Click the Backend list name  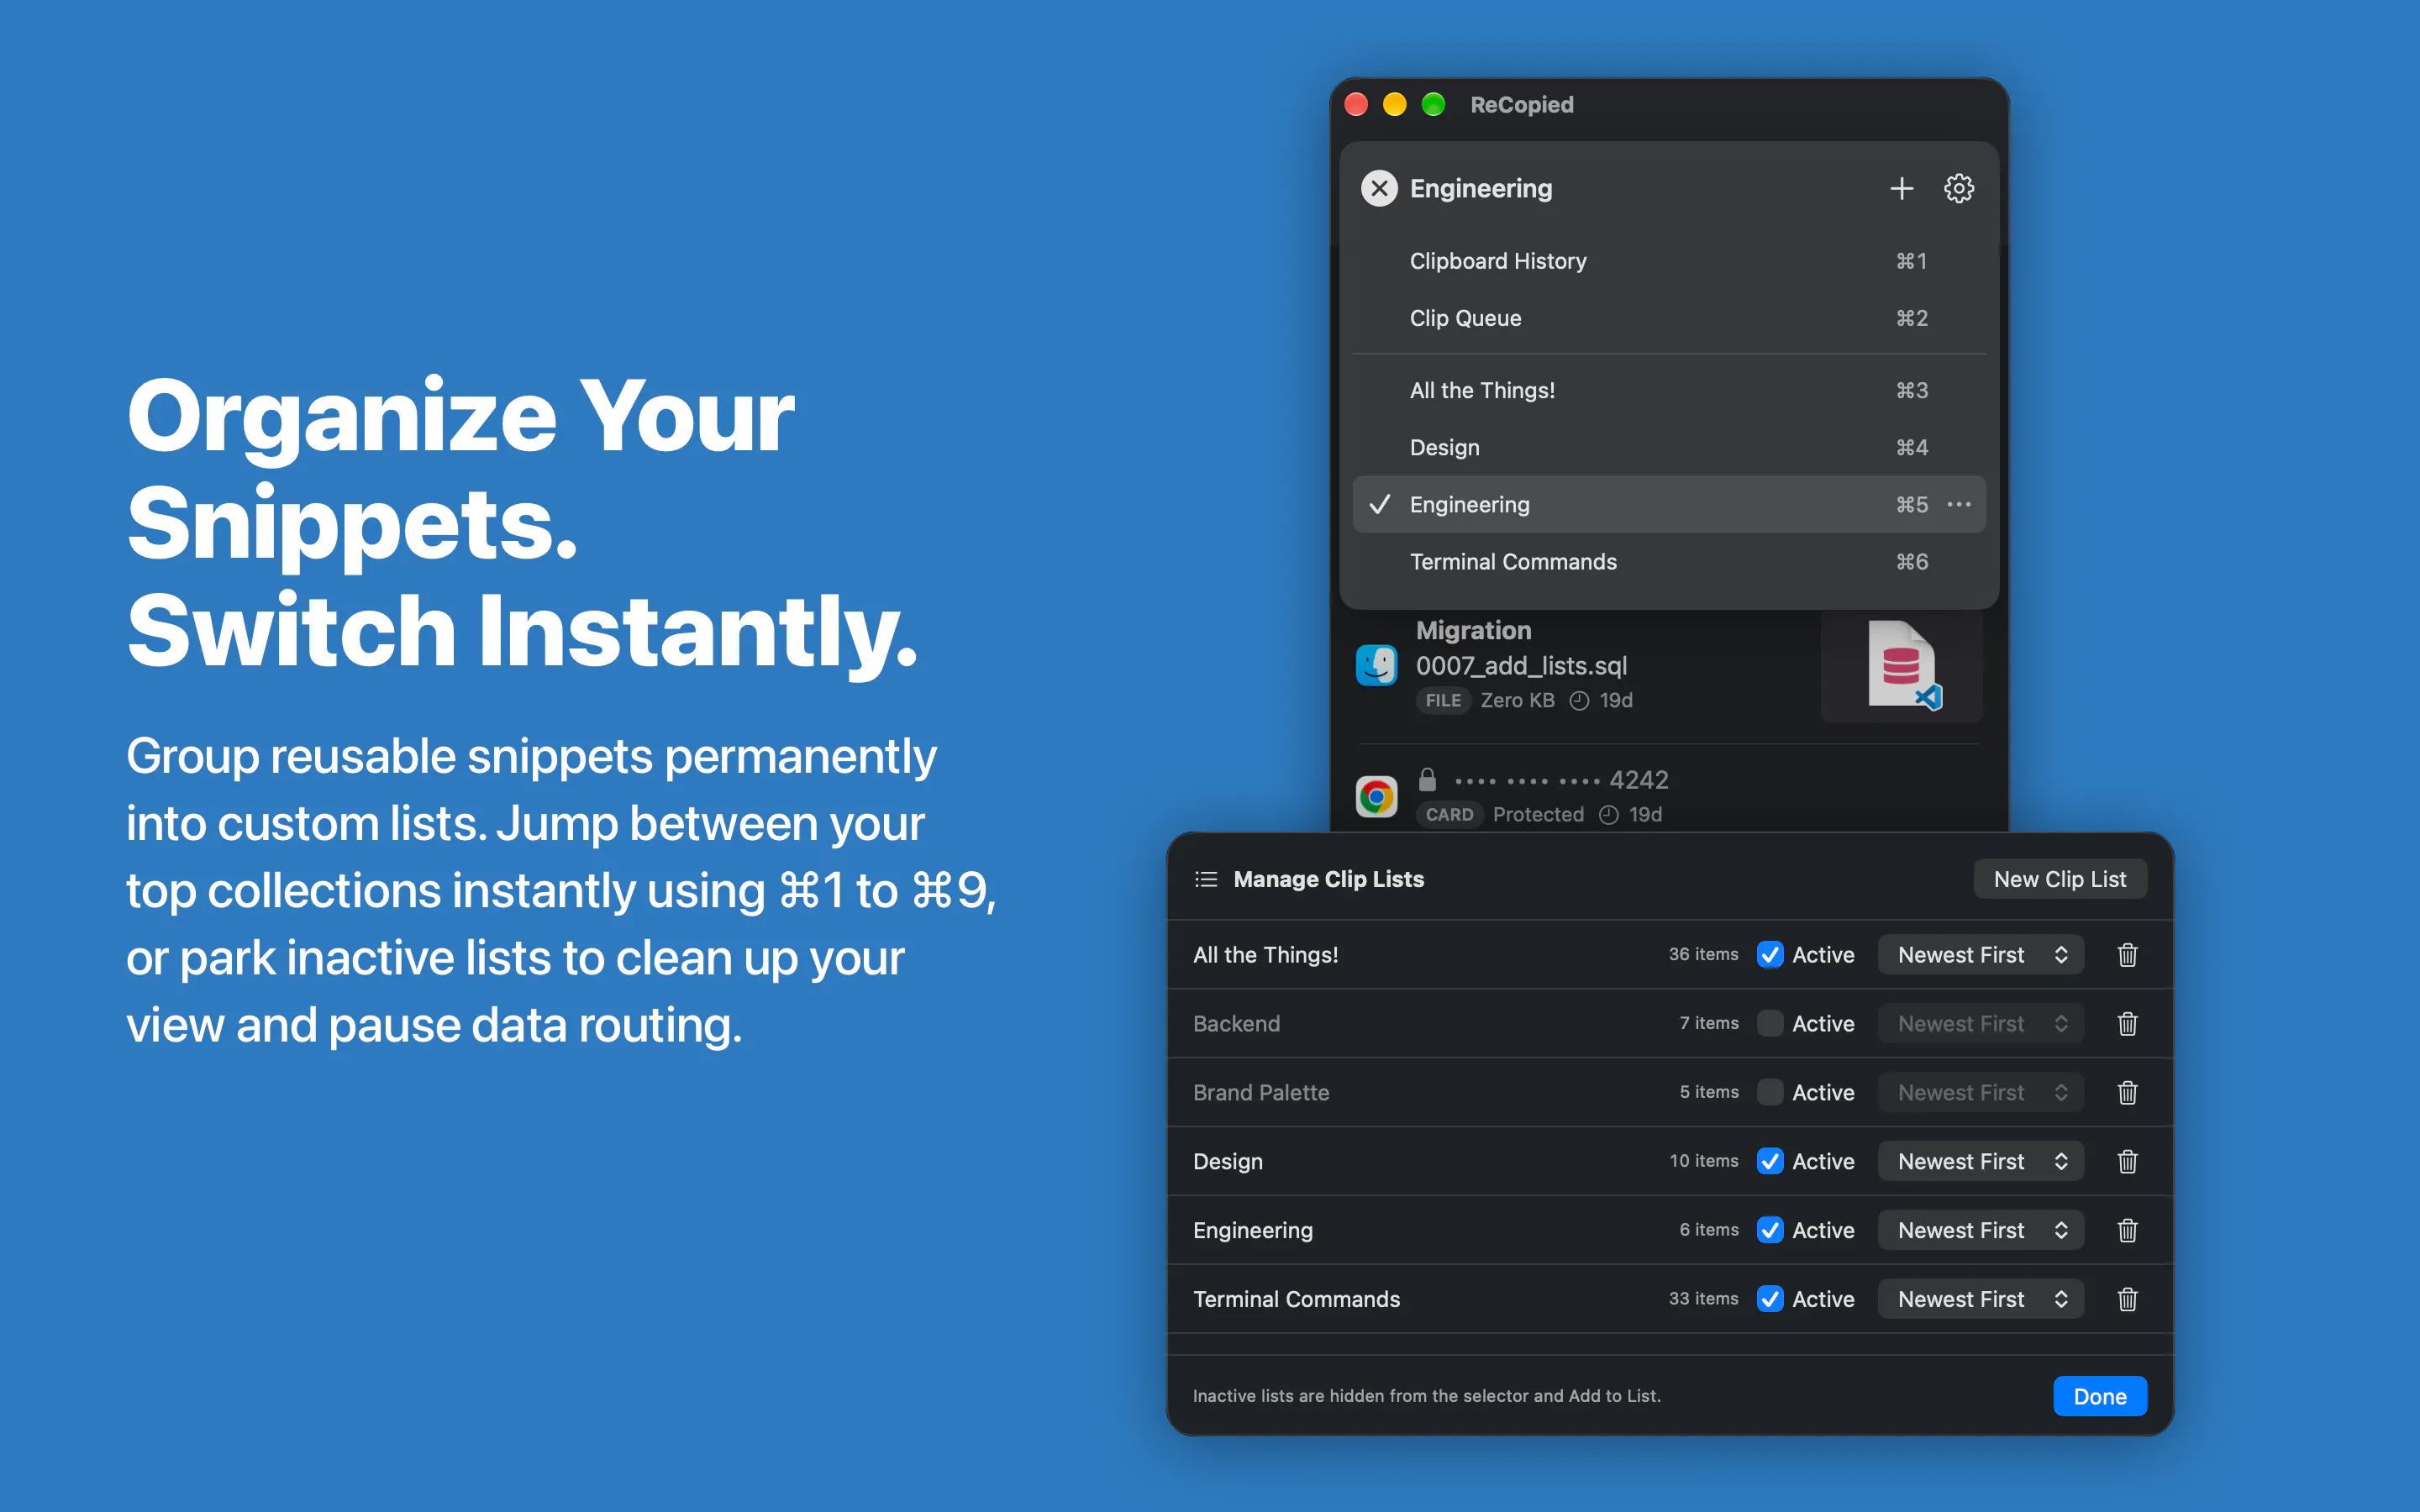1236,1023
